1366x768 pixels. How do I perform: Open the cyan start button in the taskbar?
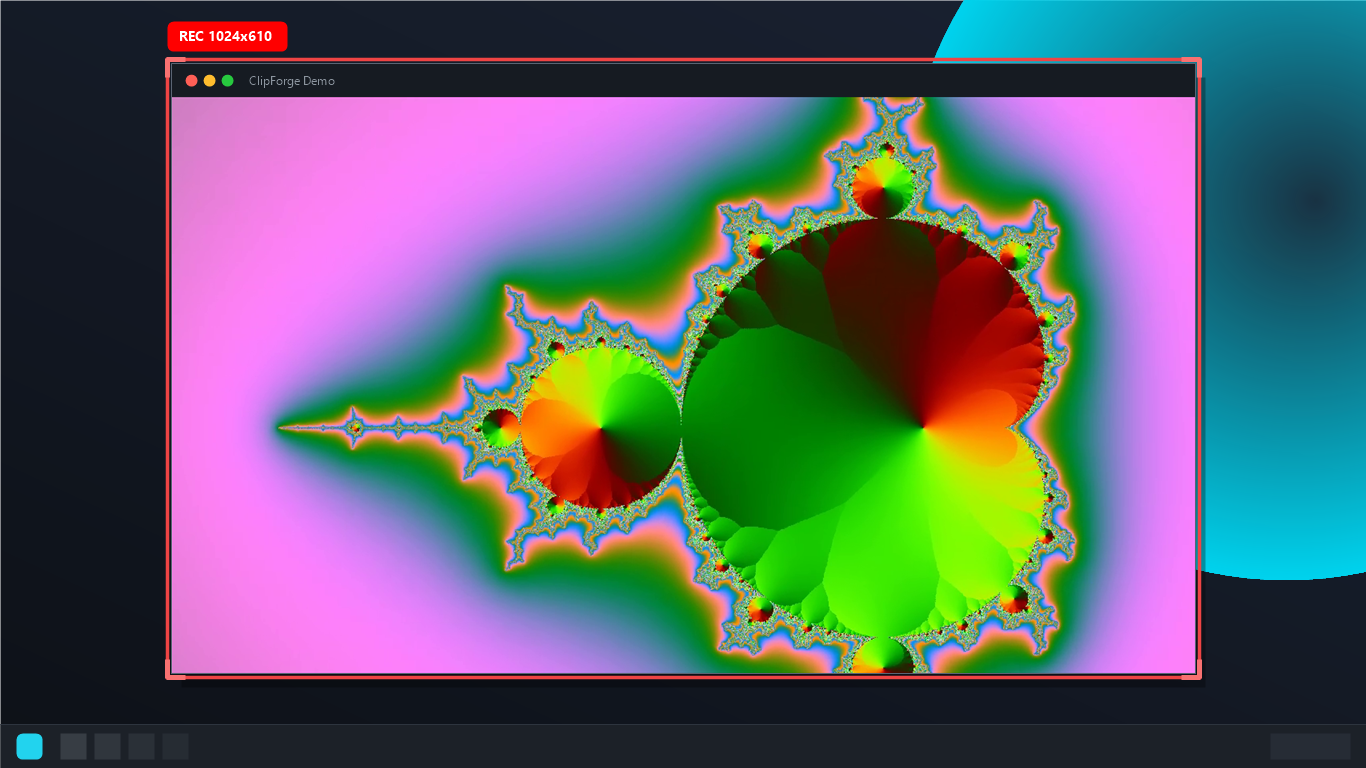click(x=30, y=746)
